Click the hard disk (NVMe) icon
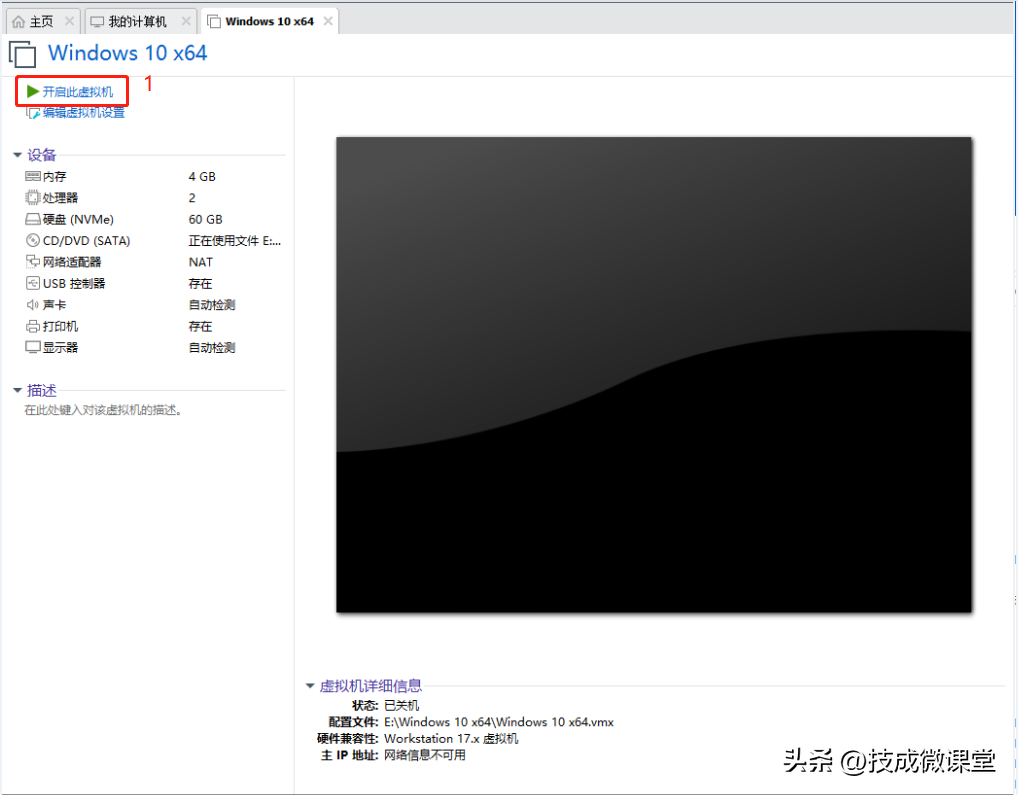This screenshot has width=1018, height=796. point(32,219)
